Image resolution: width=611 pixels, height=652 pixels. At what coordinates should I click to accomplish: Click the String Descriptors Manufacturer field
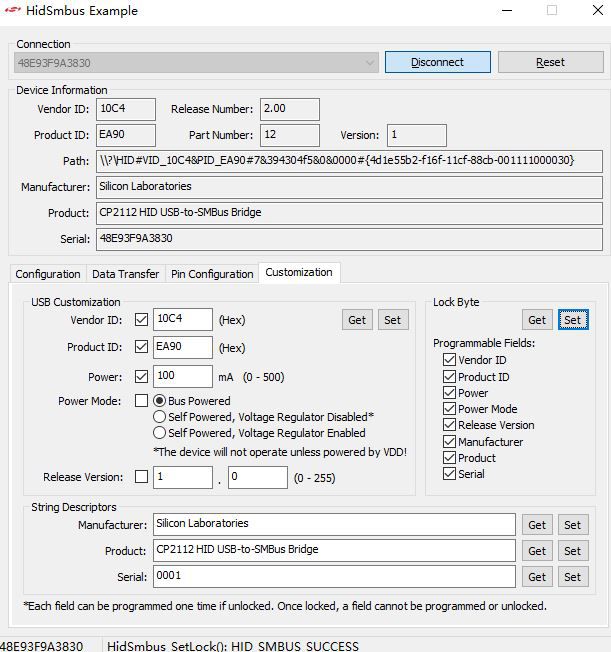(x=334, y=524)
